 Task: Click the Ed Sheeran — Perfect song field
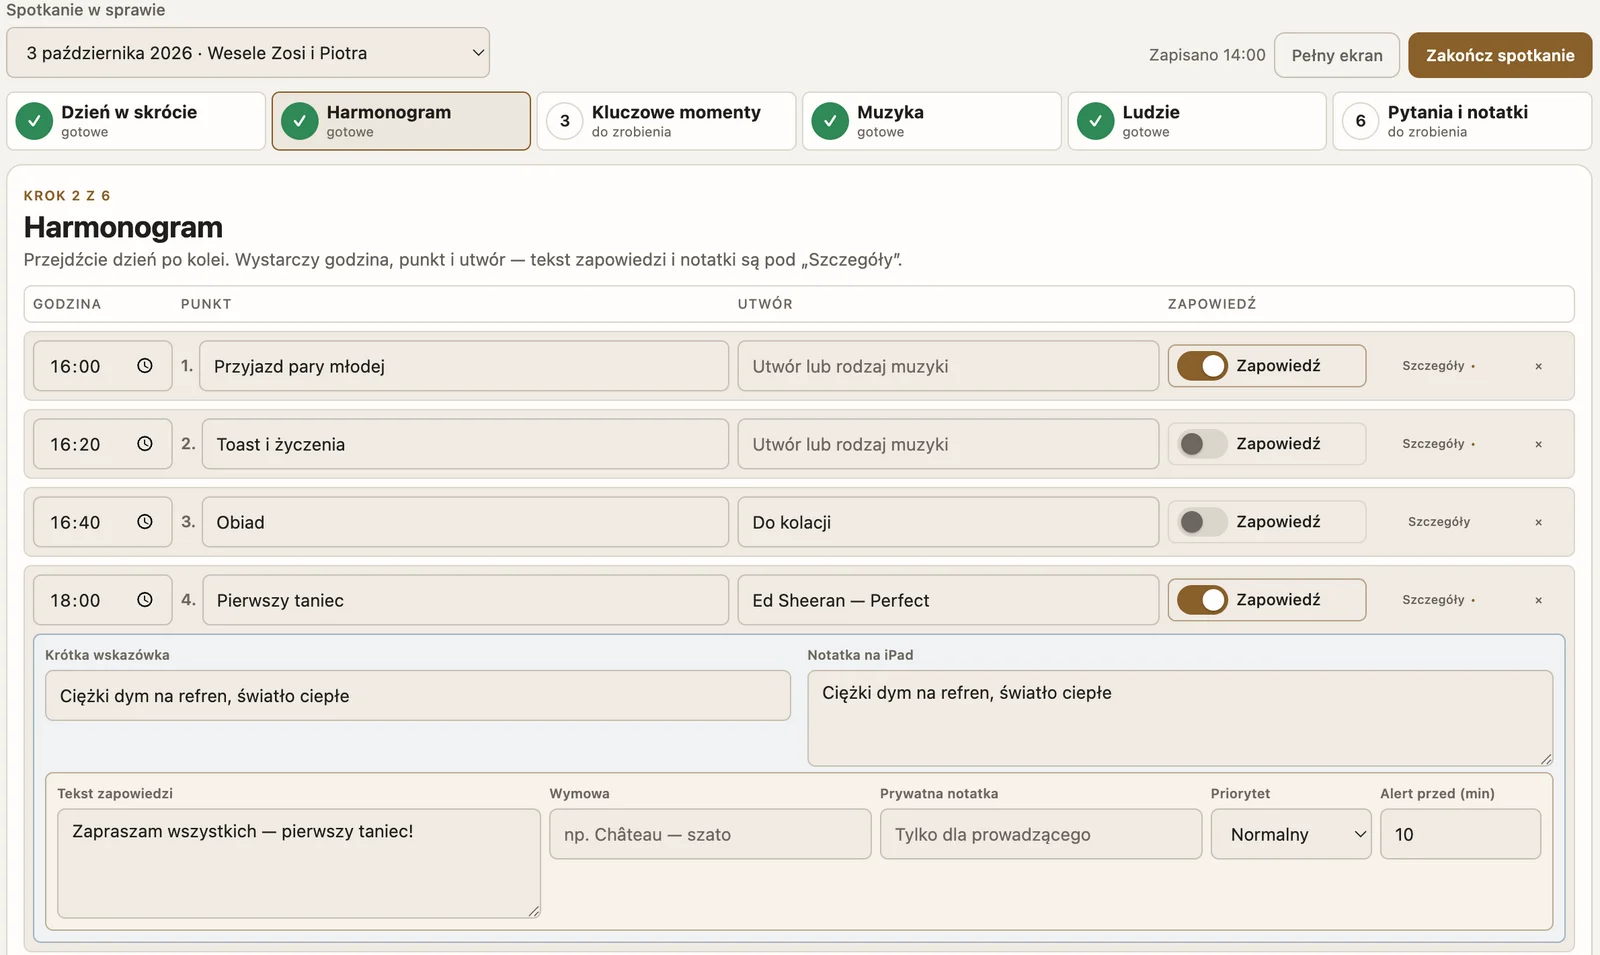point(948,600)
